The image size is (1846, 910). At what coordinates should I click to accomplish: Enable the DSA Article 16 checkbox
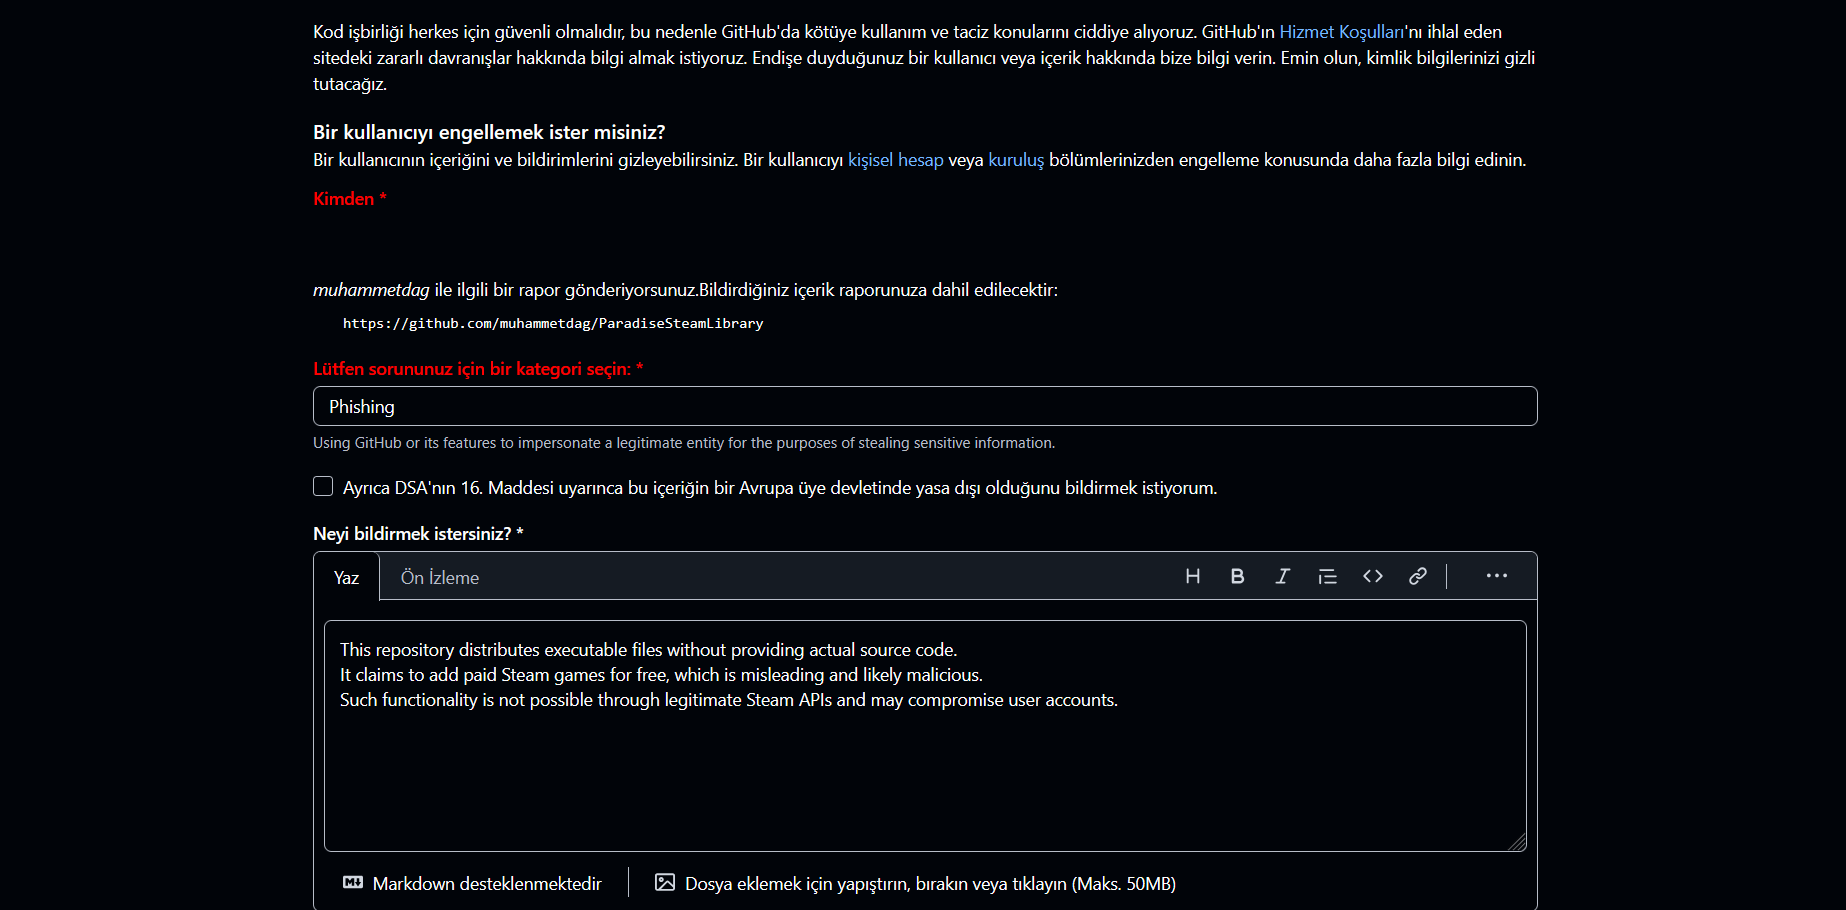323,486
